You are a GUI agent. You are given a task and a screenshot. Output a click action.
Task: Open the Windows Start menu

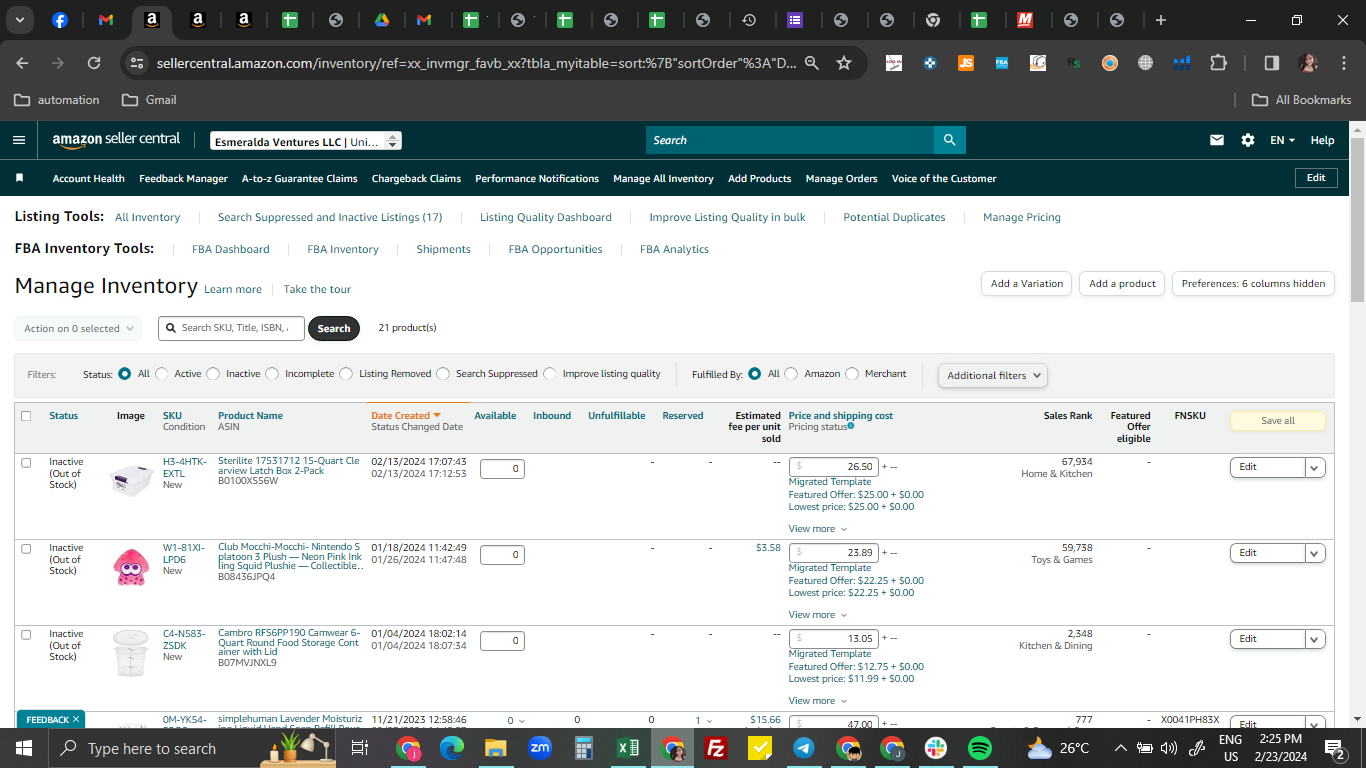[x=24, y=748]
